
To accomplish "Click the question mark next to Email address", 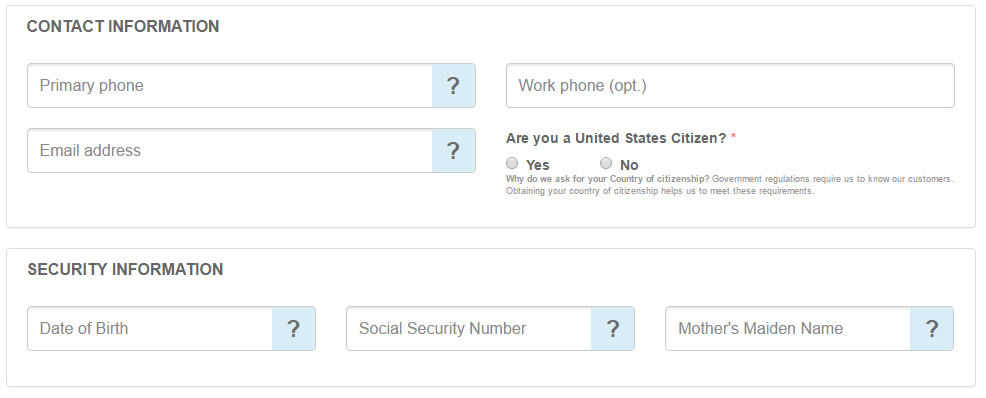I will point(453,151).
